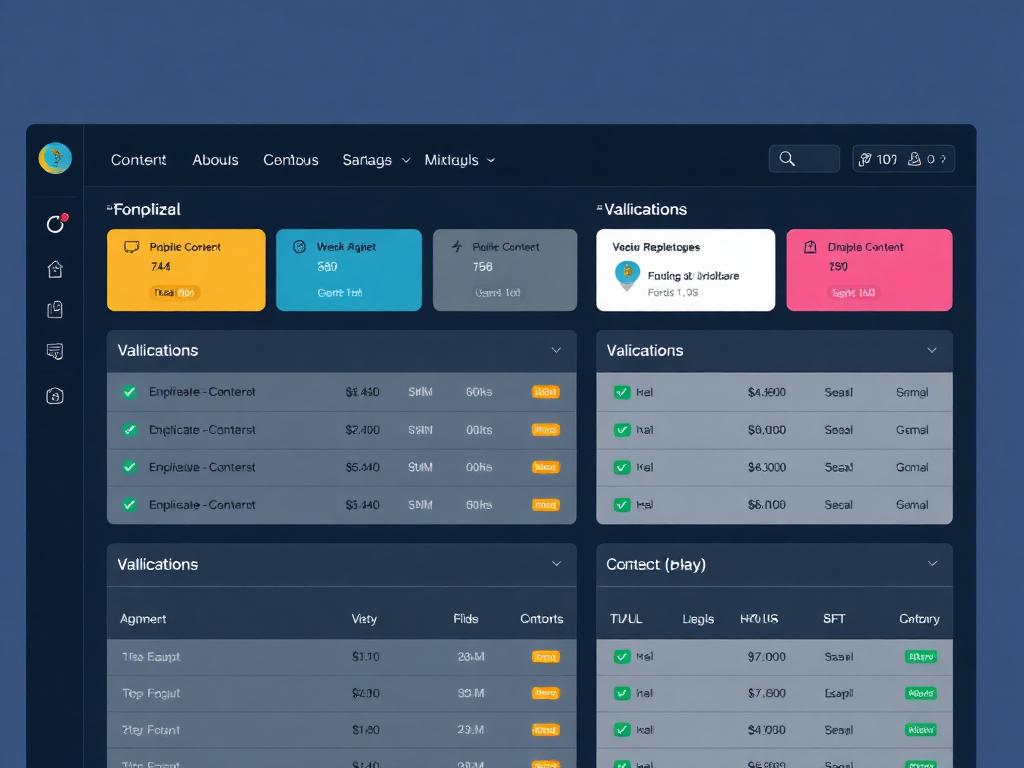This screenshot has height=768, width=1024.
Task: Go to the home icon in the sidebar
Action: click(55, 268)
